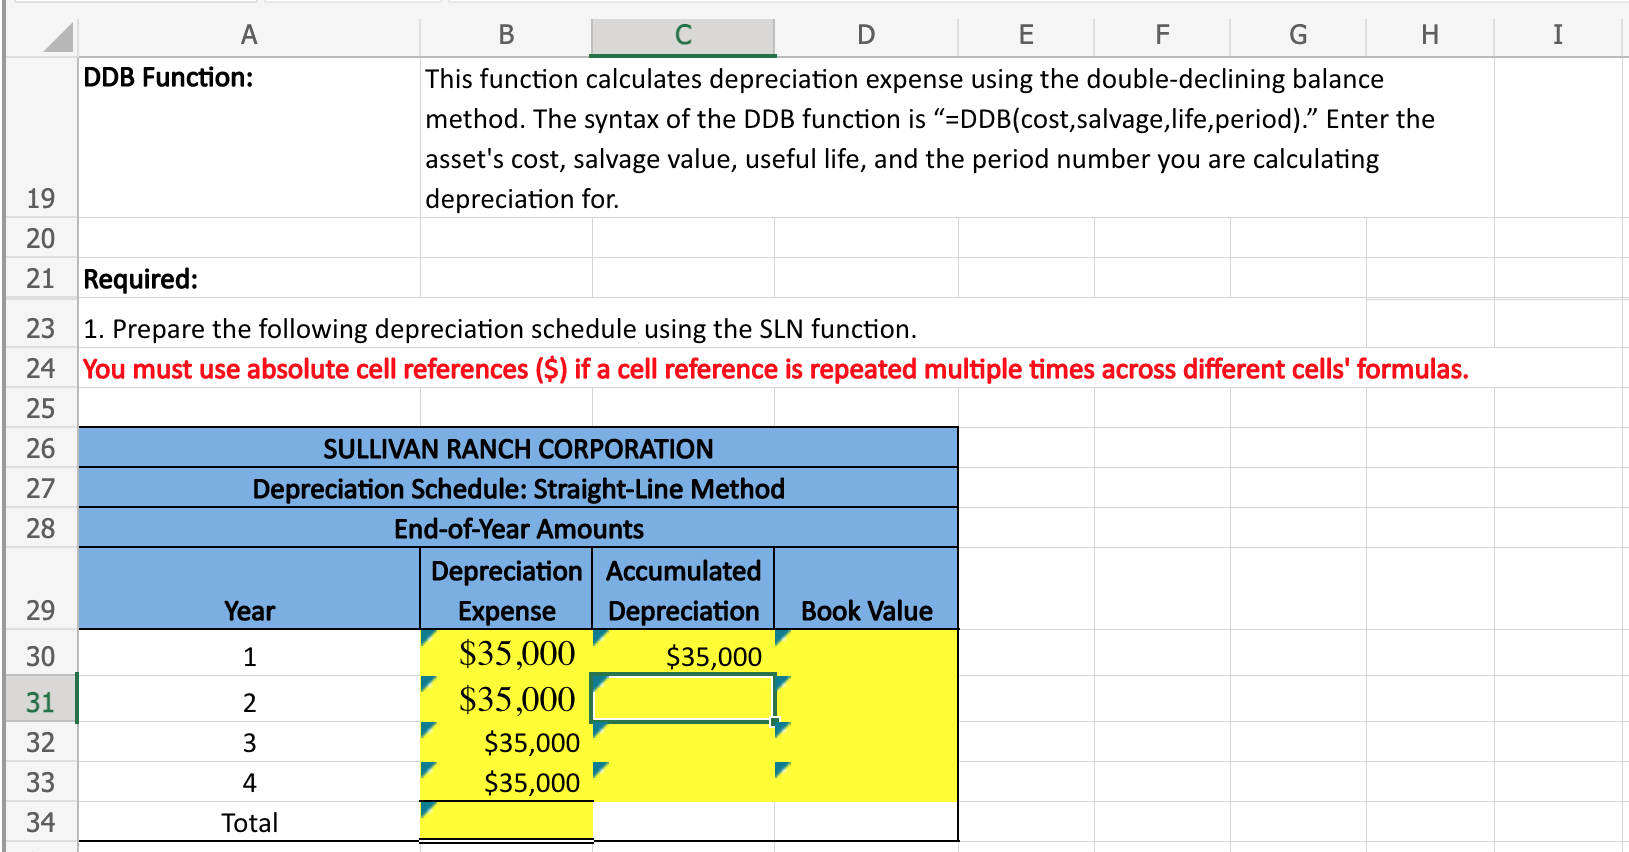1629x852 pixels.
Task: Select row 28 header
Action: click(x=40, y=528)
